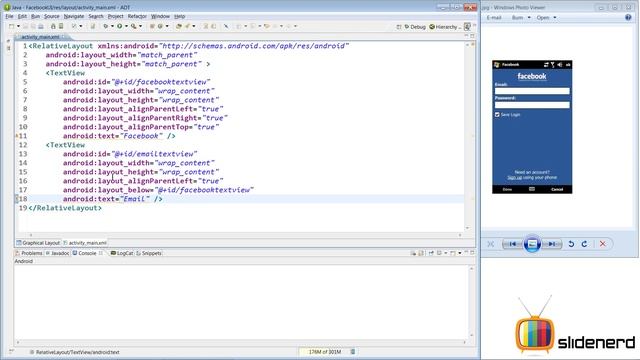Open the File menu
Screen dimensions: 640x360
tap(9, 16)
